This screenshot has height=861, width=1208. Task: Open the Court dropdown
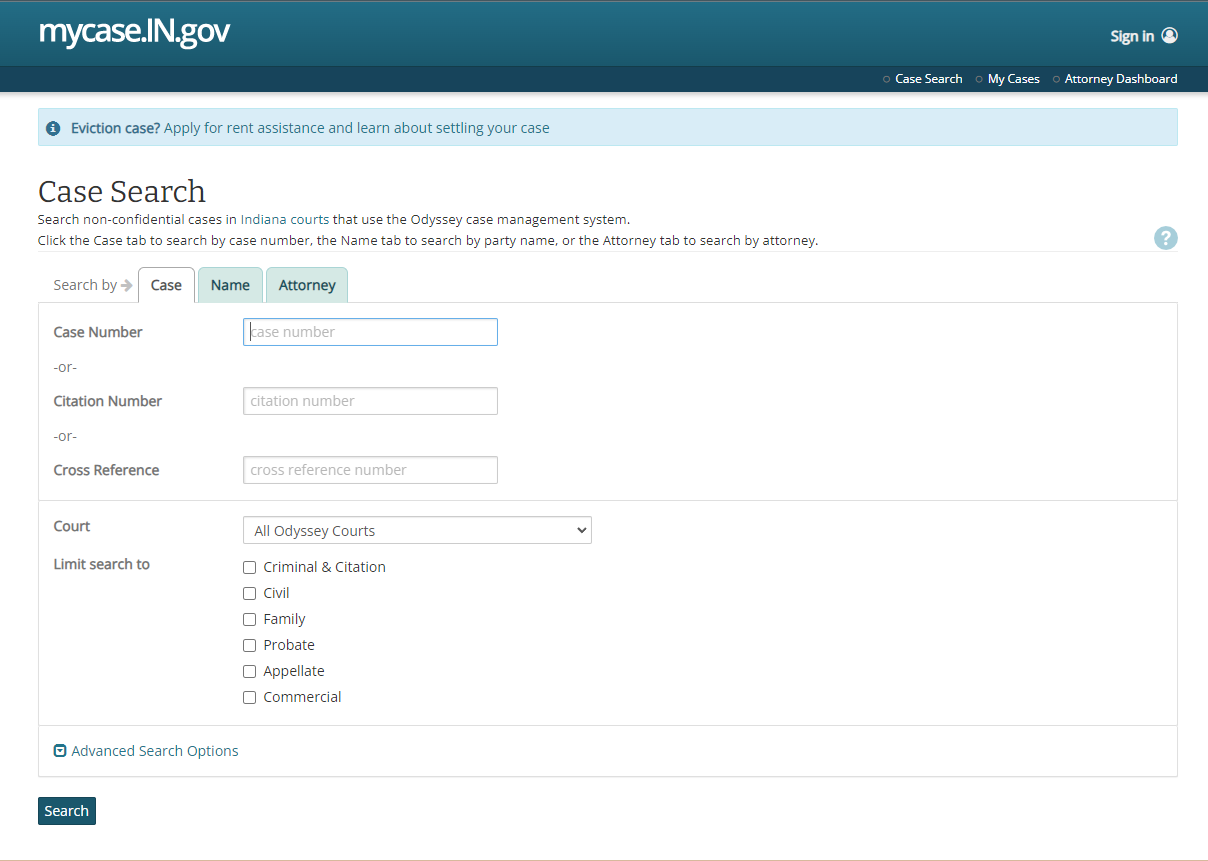click(417, 530)
